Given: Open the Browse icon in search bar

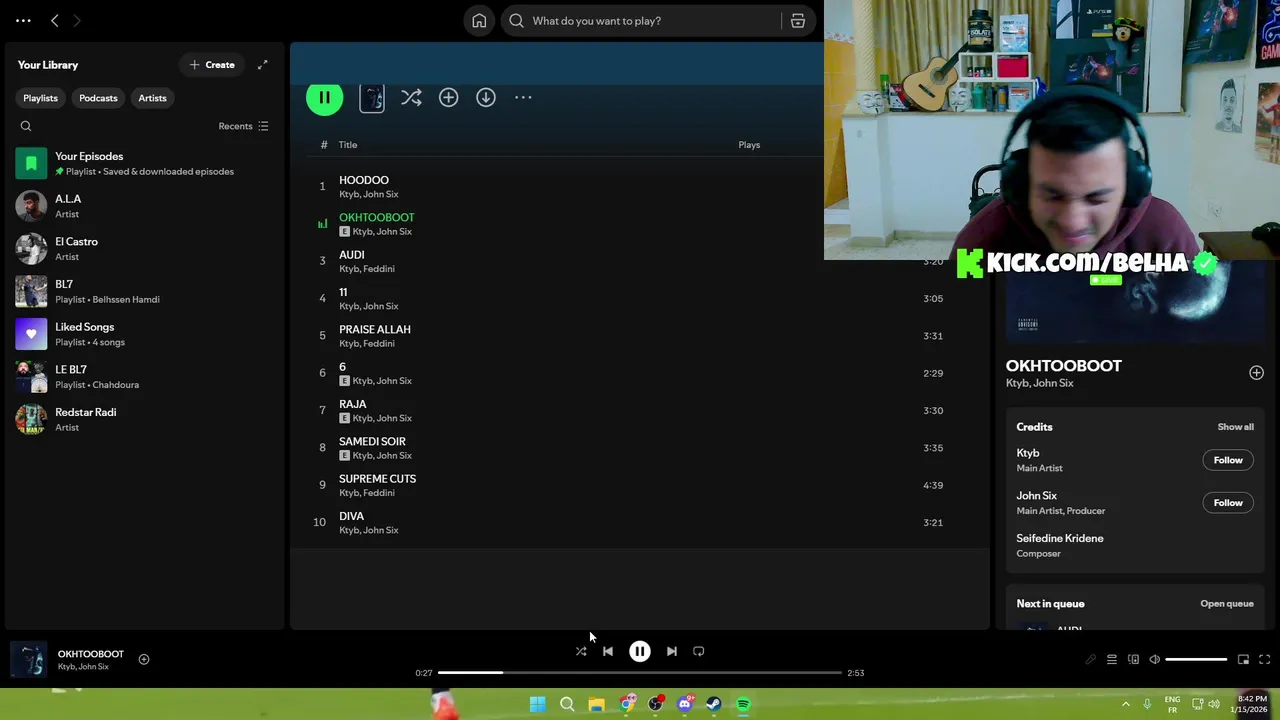Looking at the screenshot, I should click(x=798, y=21).
